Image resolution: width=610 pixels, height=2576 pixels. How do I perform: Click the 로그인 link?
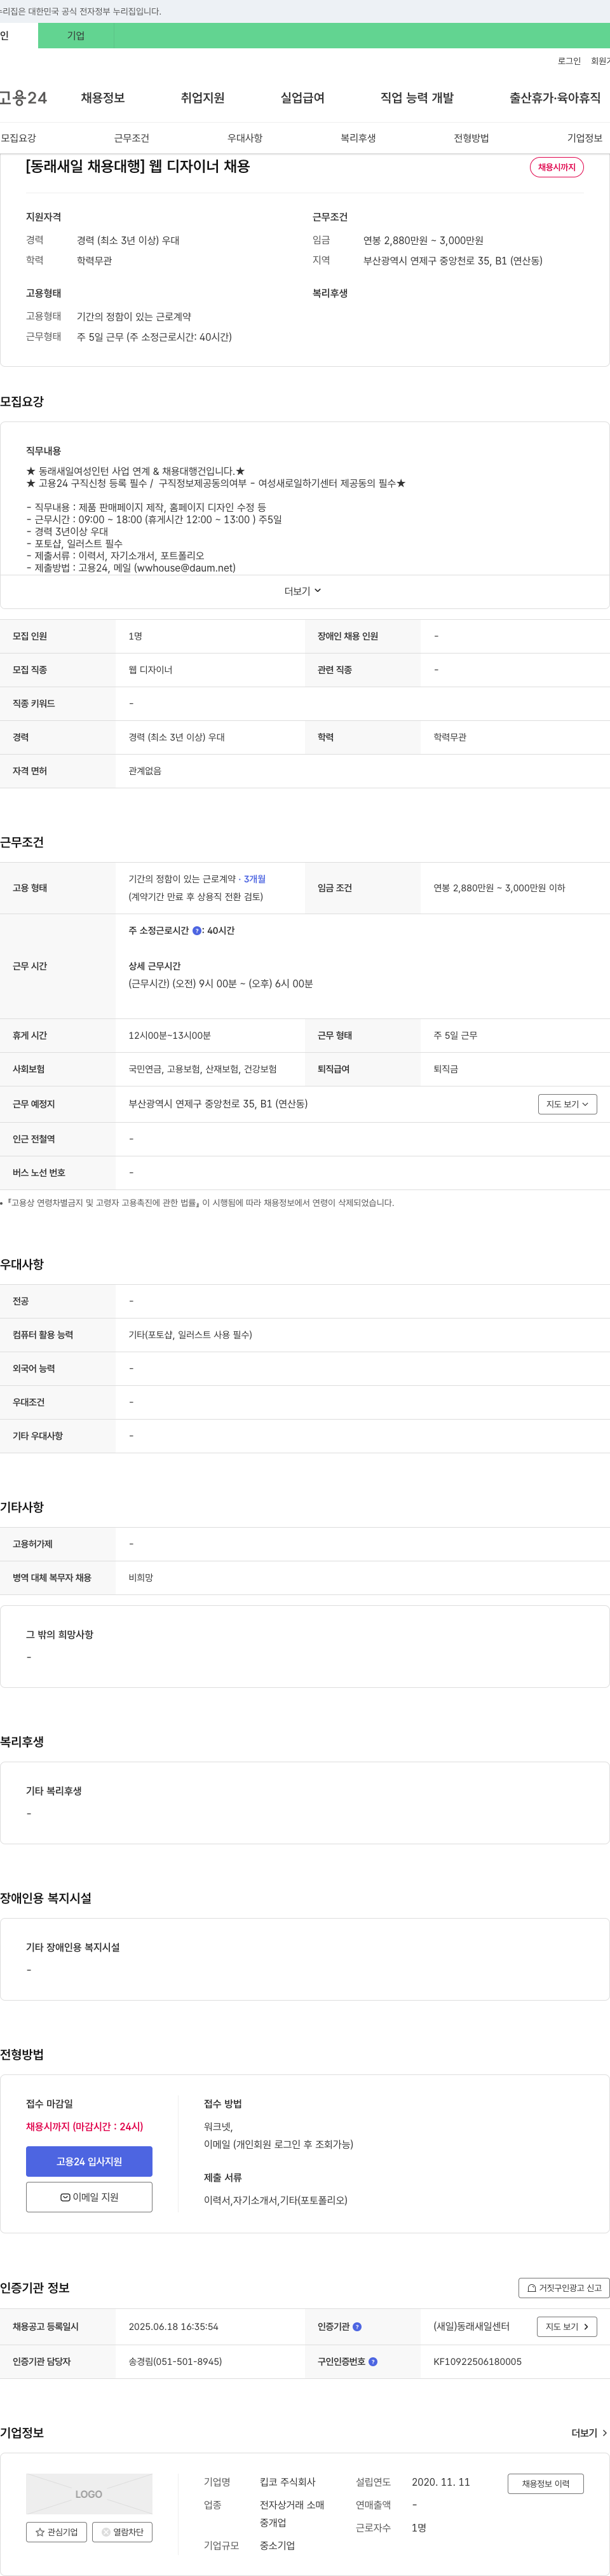(x=569, y=61)
